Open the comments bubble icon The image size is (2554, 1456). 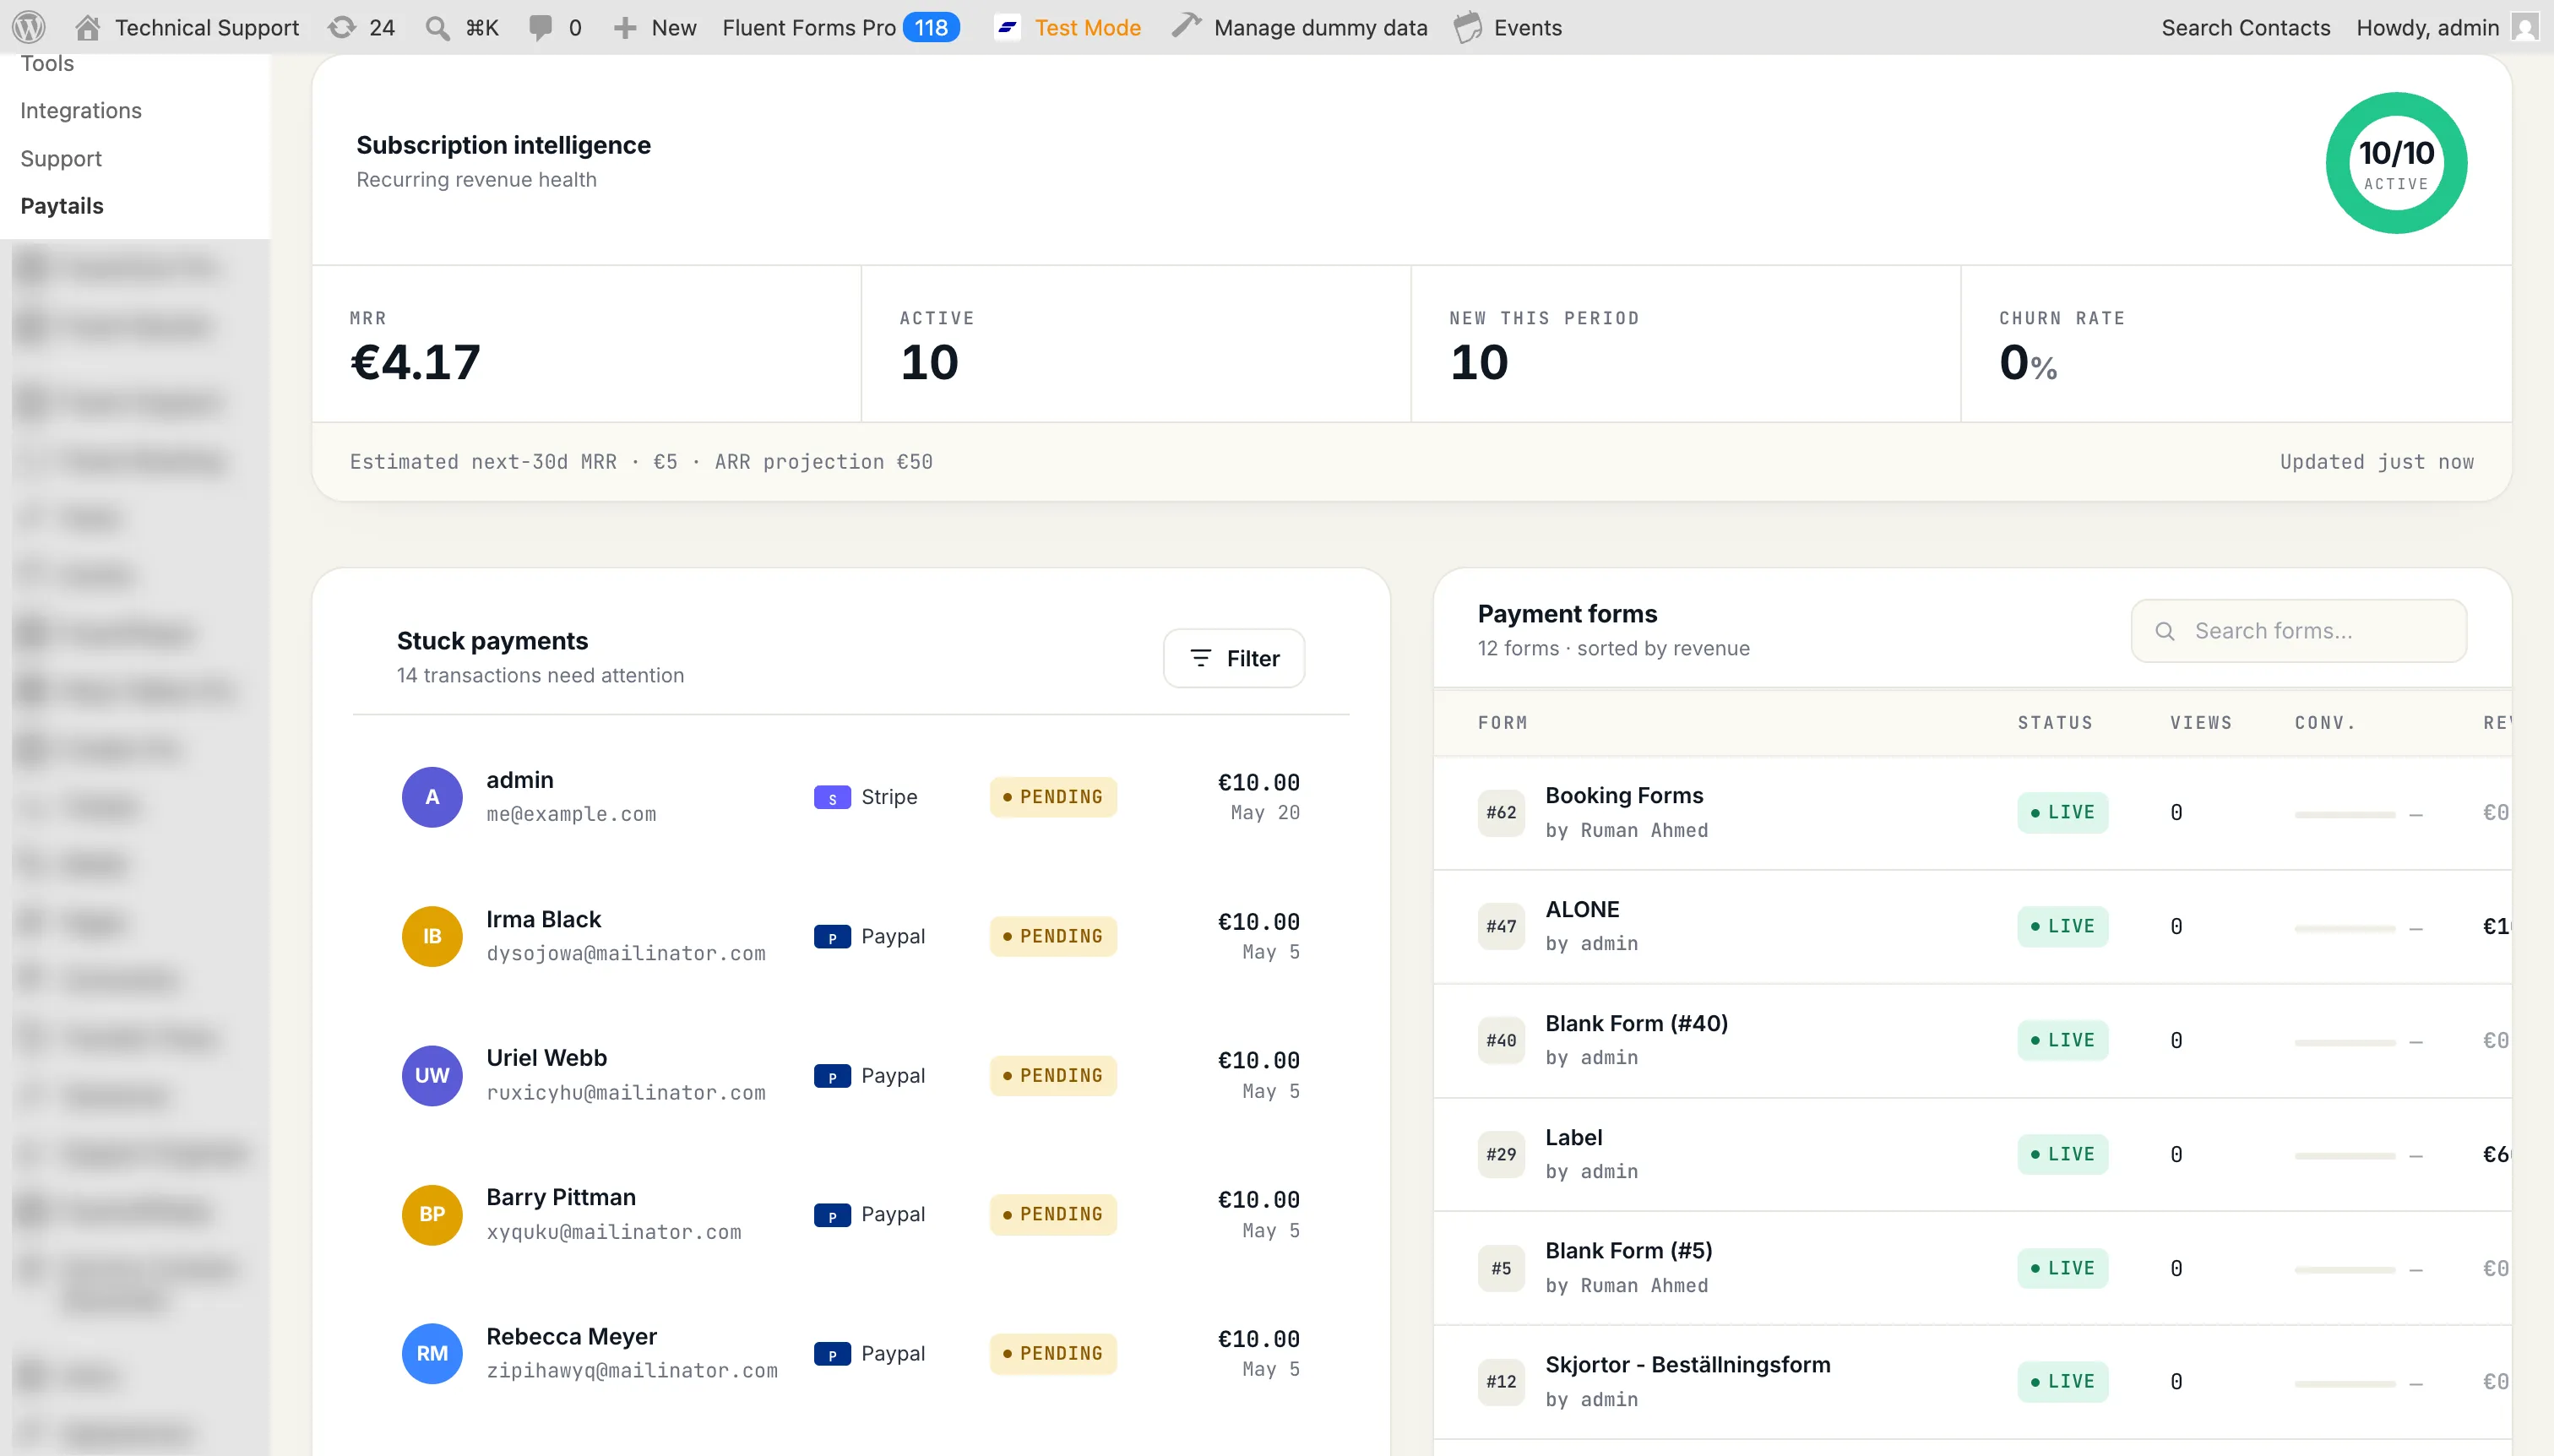coord(540,27)
